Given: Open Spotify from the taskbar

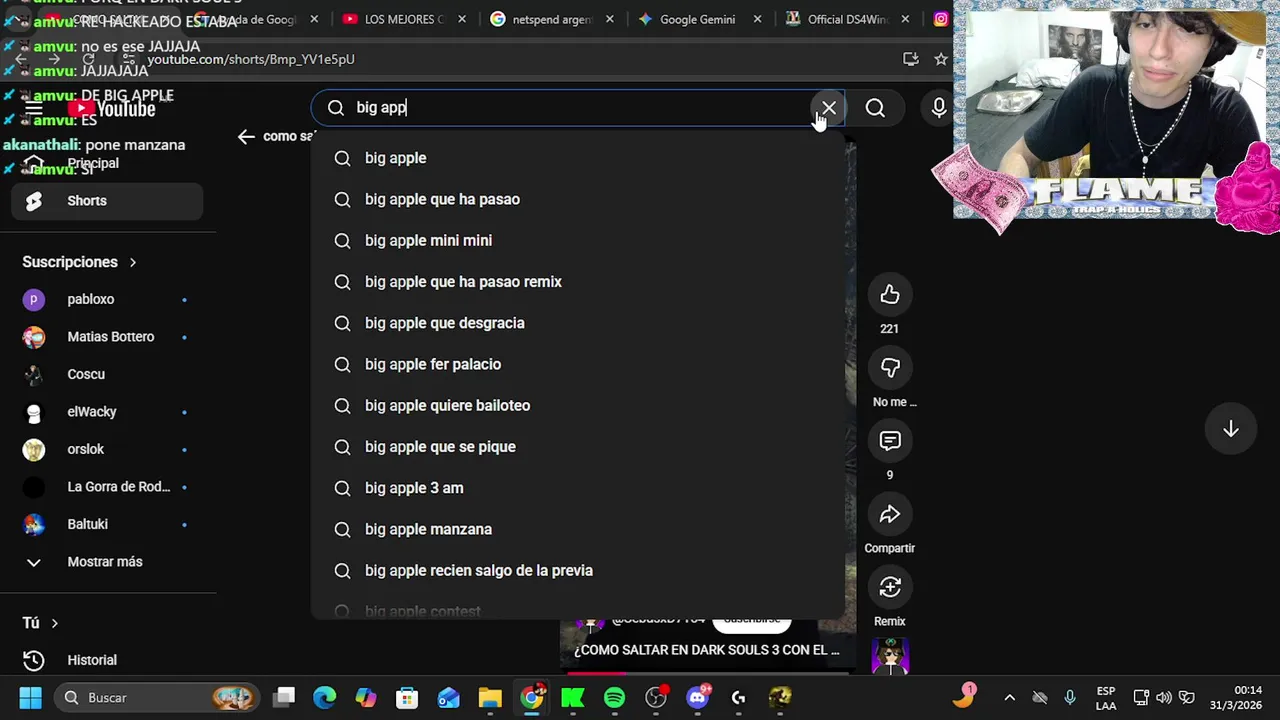Looking at the screenshot, I should (x=614, y=698).
